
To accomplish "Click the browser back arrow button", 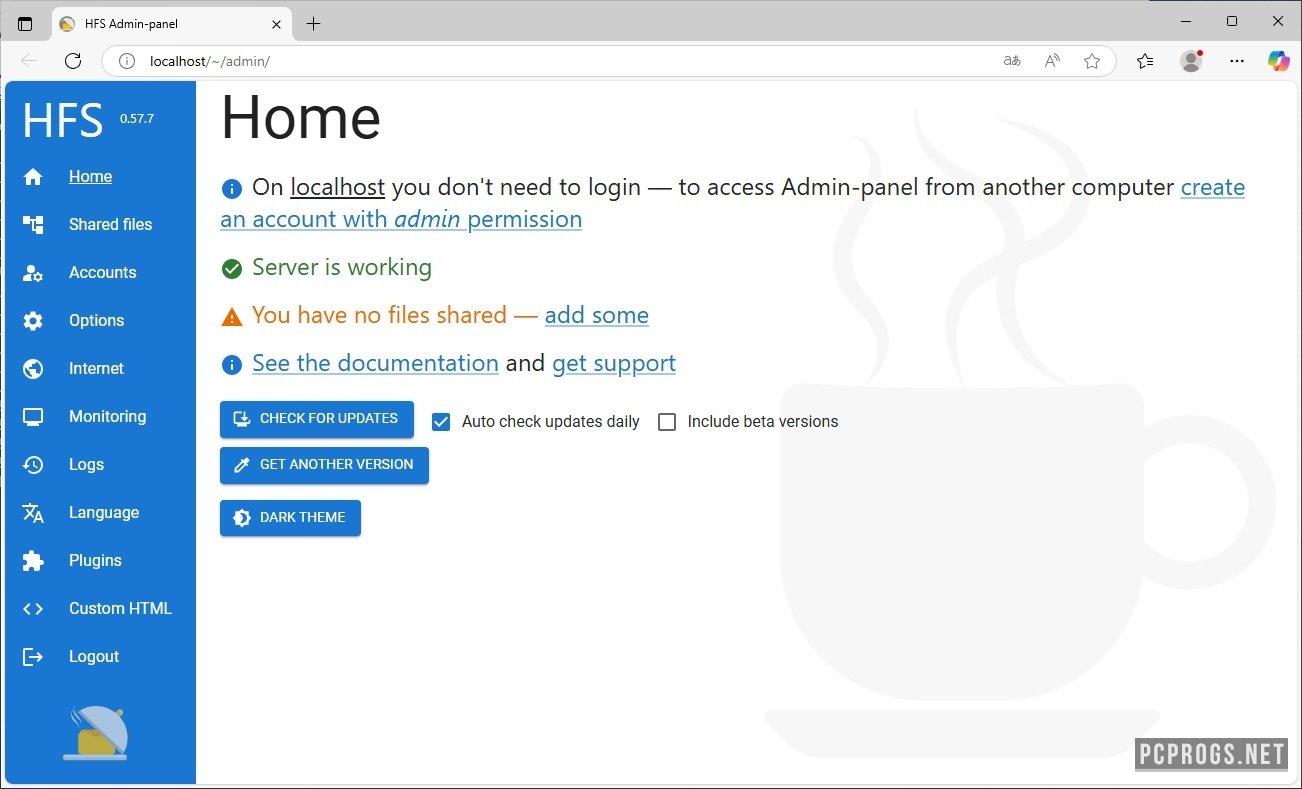I will point(29,61).
